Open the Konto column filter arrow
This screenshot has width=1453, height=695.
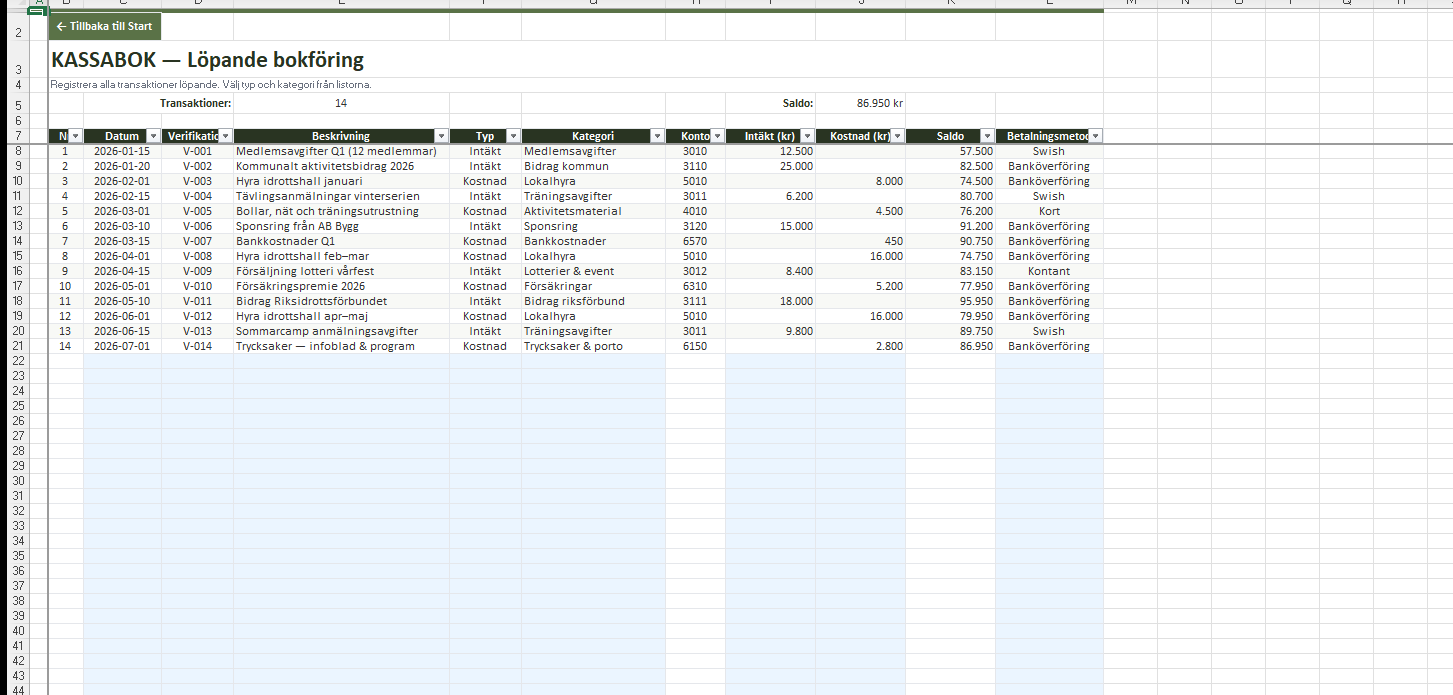click(x=717, y=136)
